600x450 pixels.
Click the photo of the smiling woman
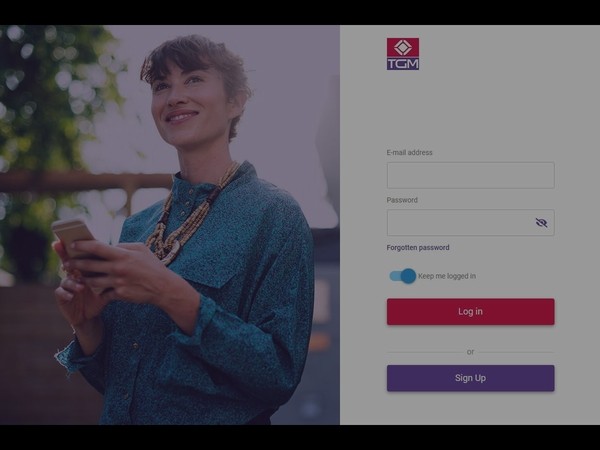170,225
